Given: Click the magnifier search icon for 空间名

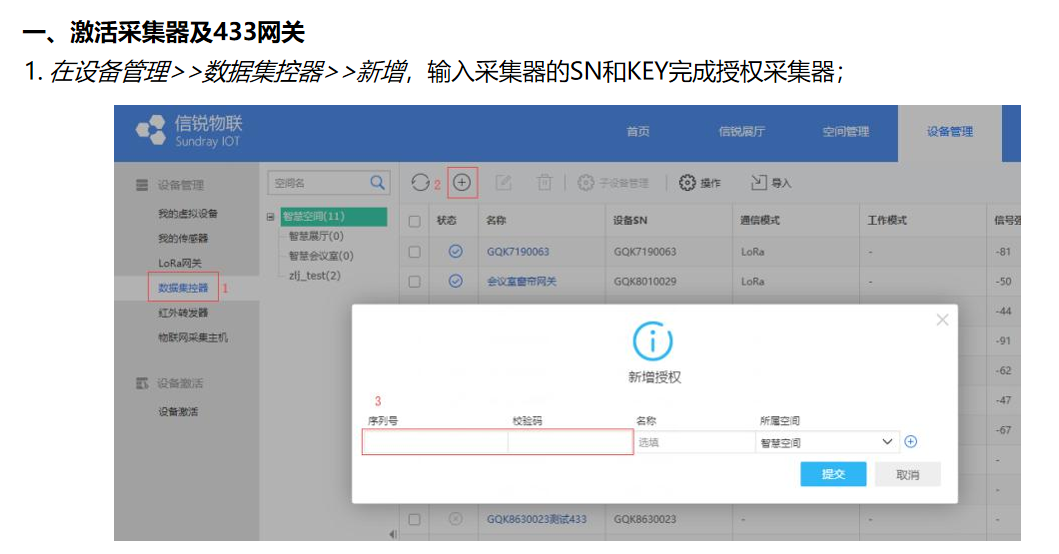Looking at the screenshot, I should (378, 182).
